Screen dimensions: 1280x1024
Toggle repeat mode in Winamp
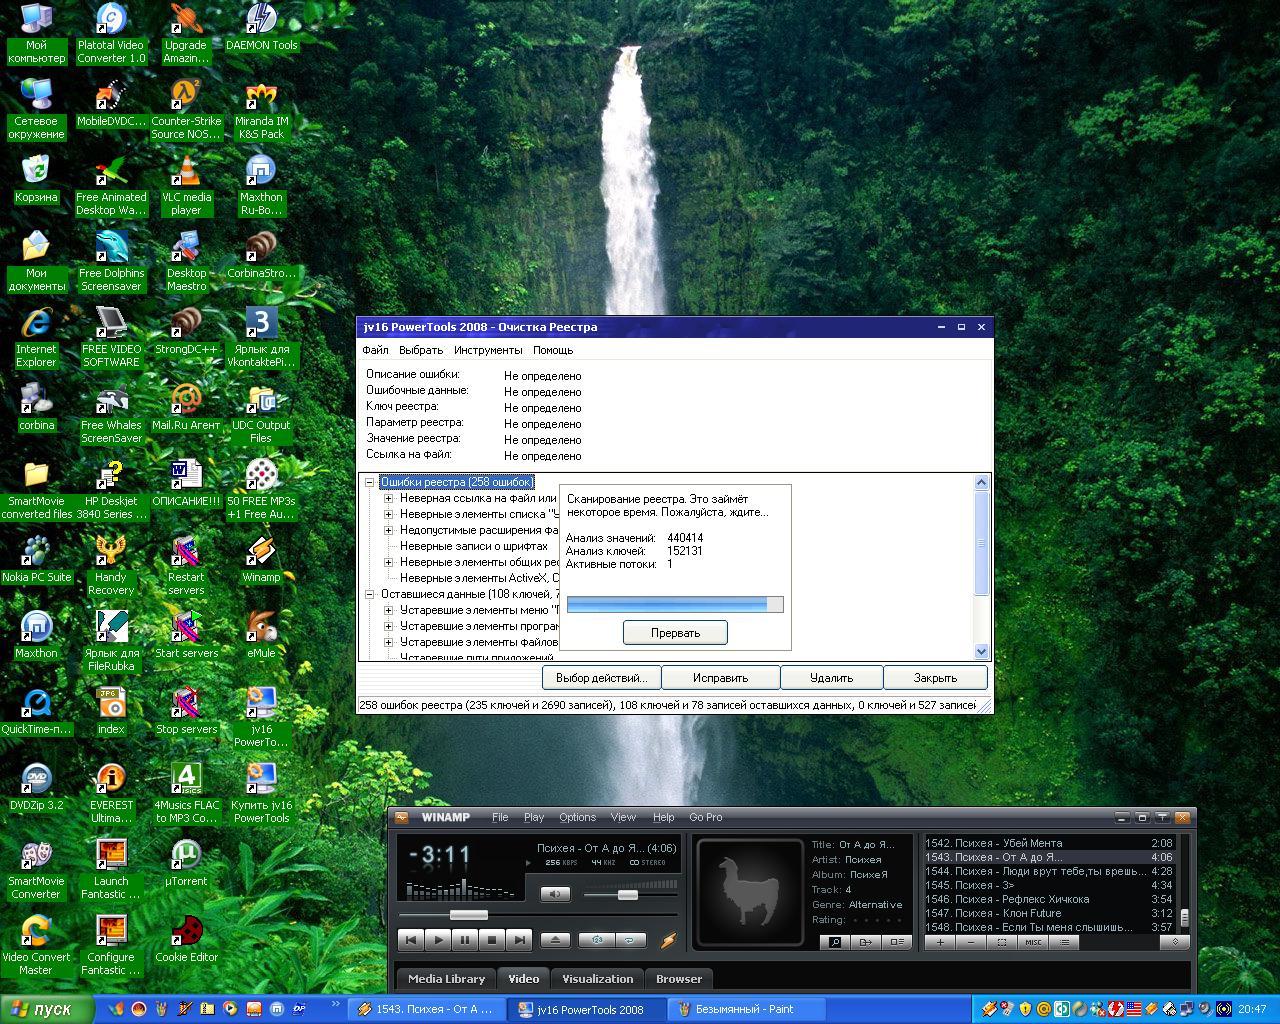click(630, 940)
